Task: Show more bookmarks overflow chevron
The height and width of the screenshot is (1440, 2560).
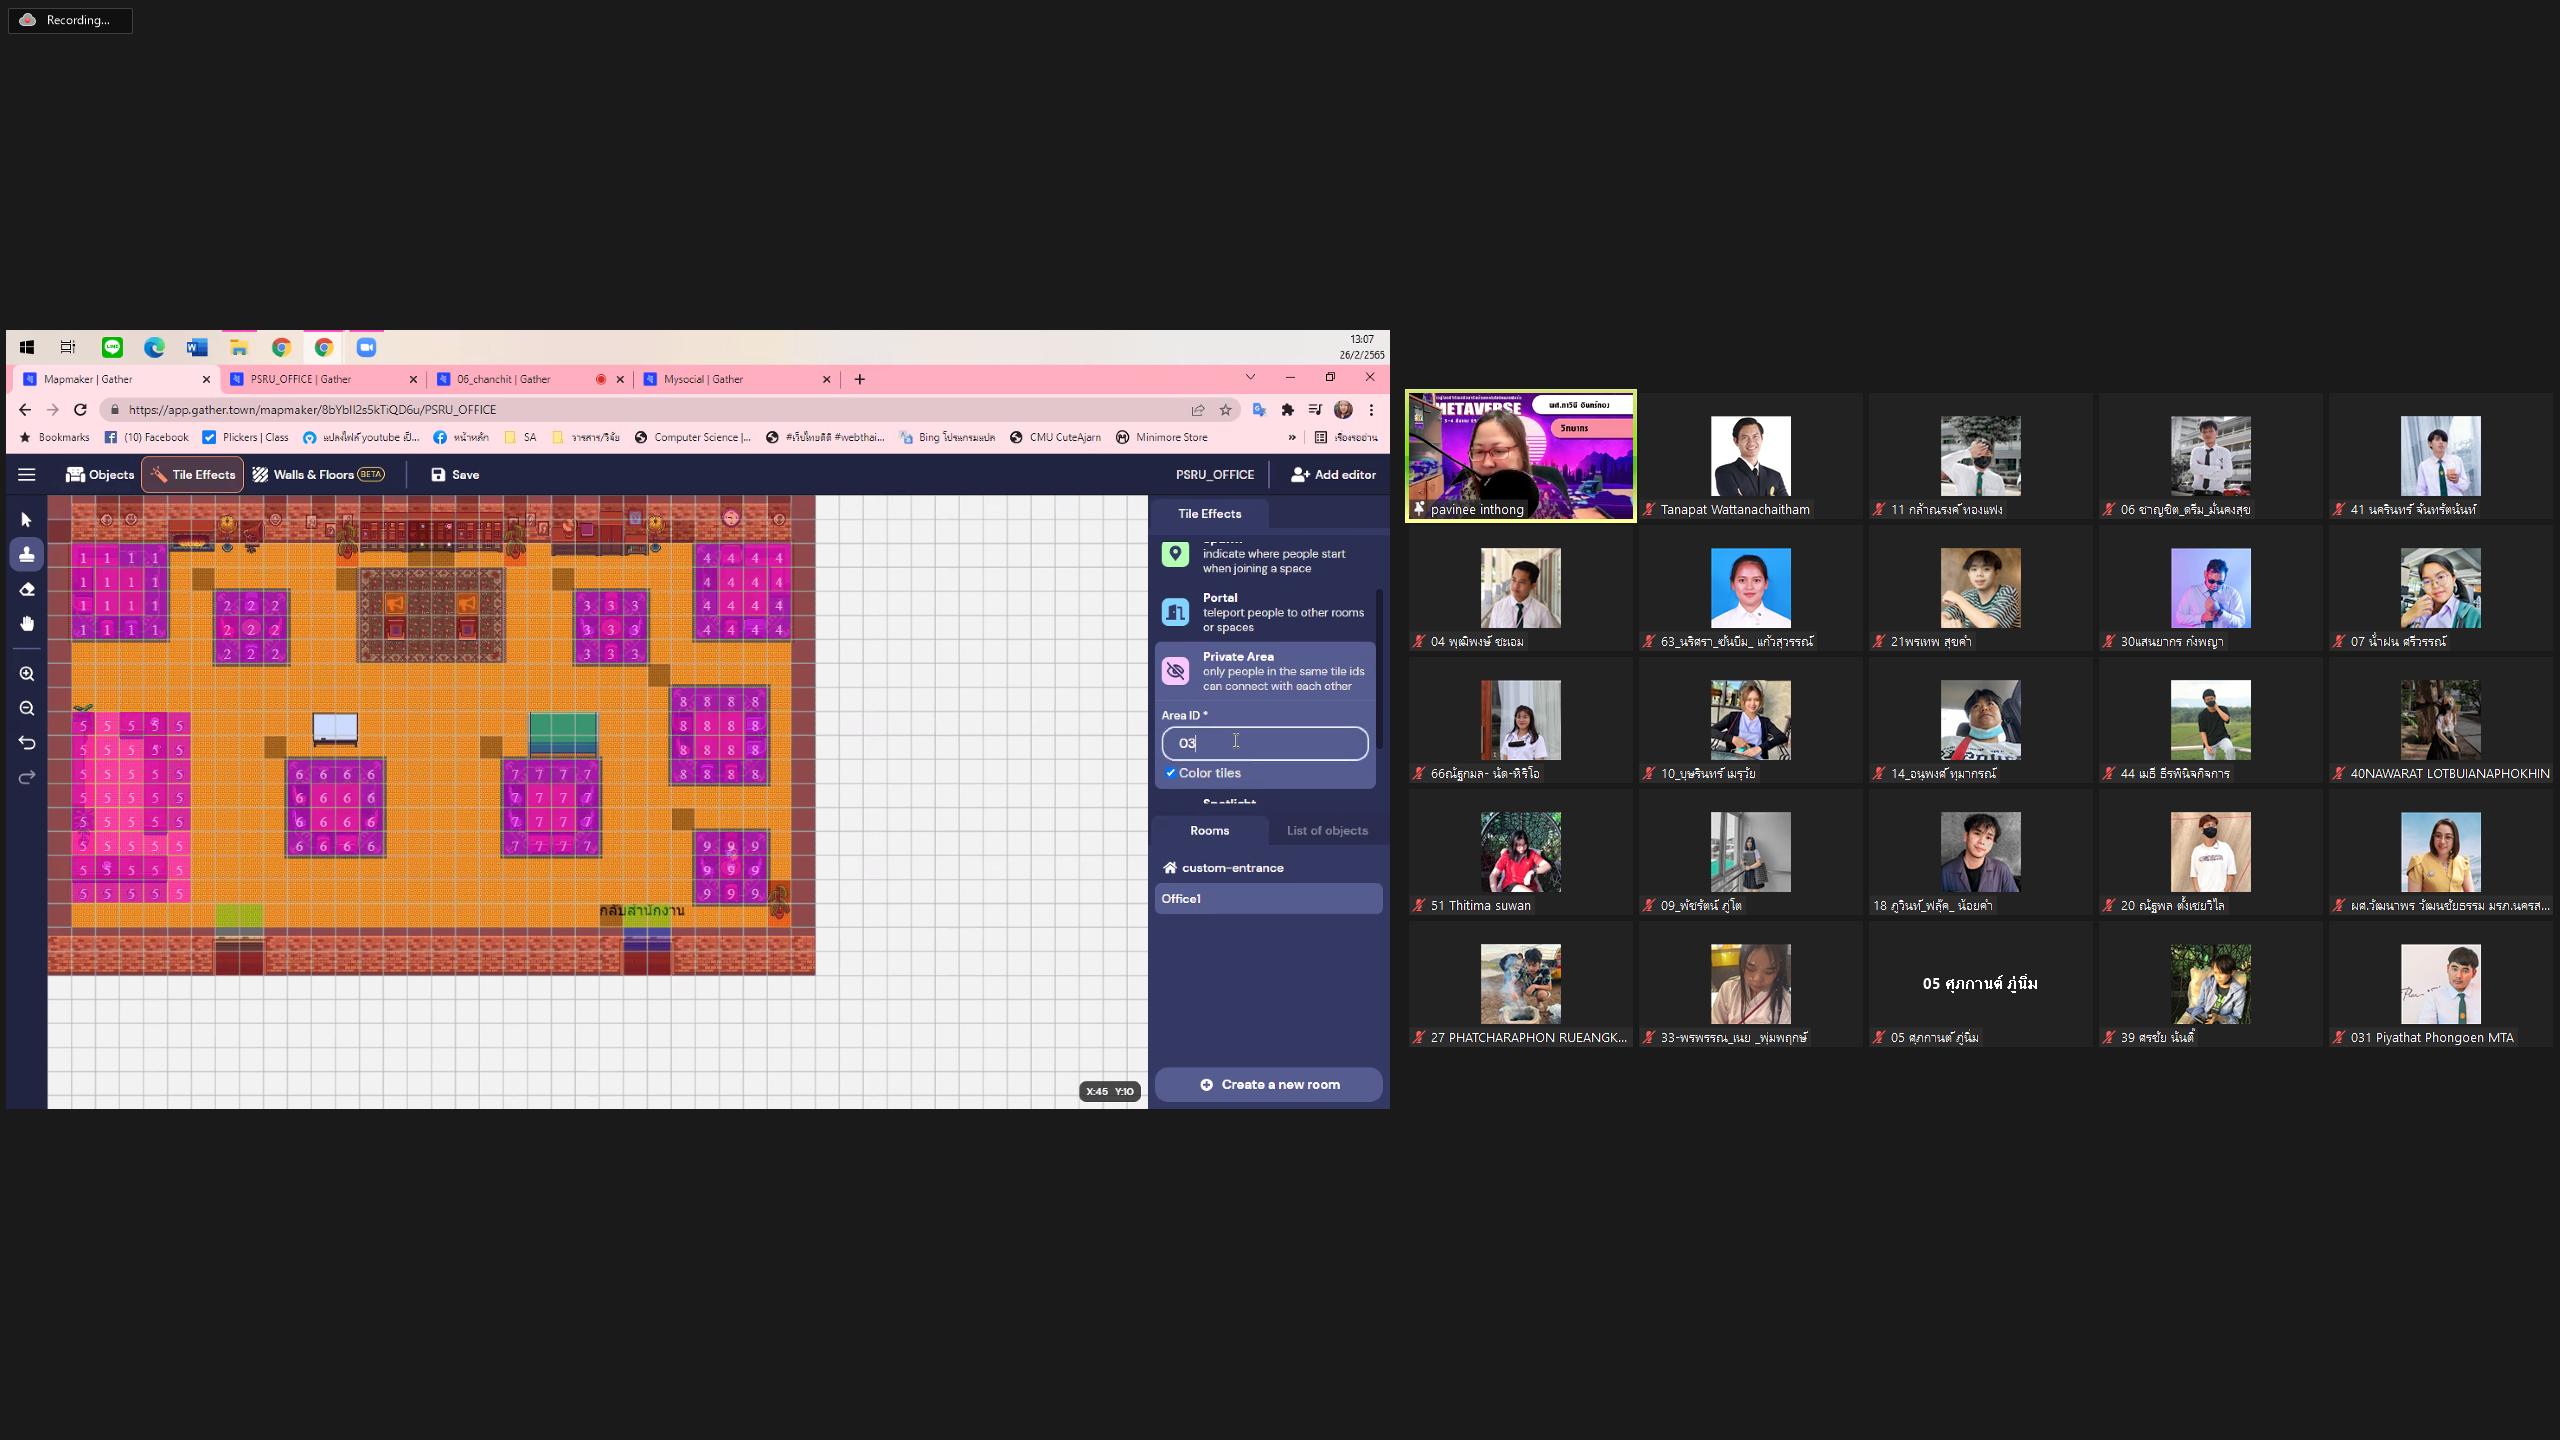Action: click(1292, 437)
